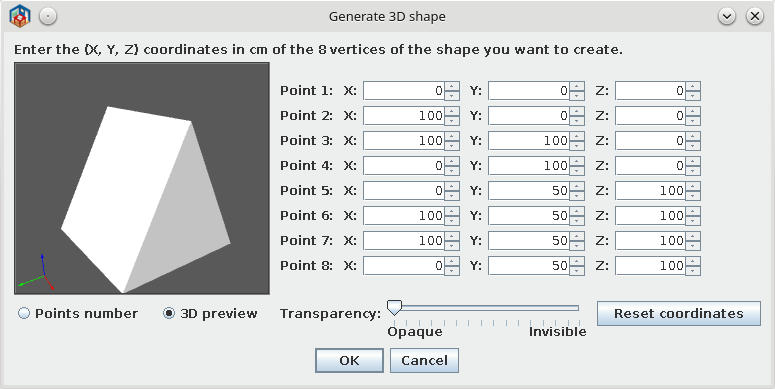775x389 pixels.
Task: Decrease Point 2 Y value with down arrow
Action: pyautogui.click(x=577, y=120)
